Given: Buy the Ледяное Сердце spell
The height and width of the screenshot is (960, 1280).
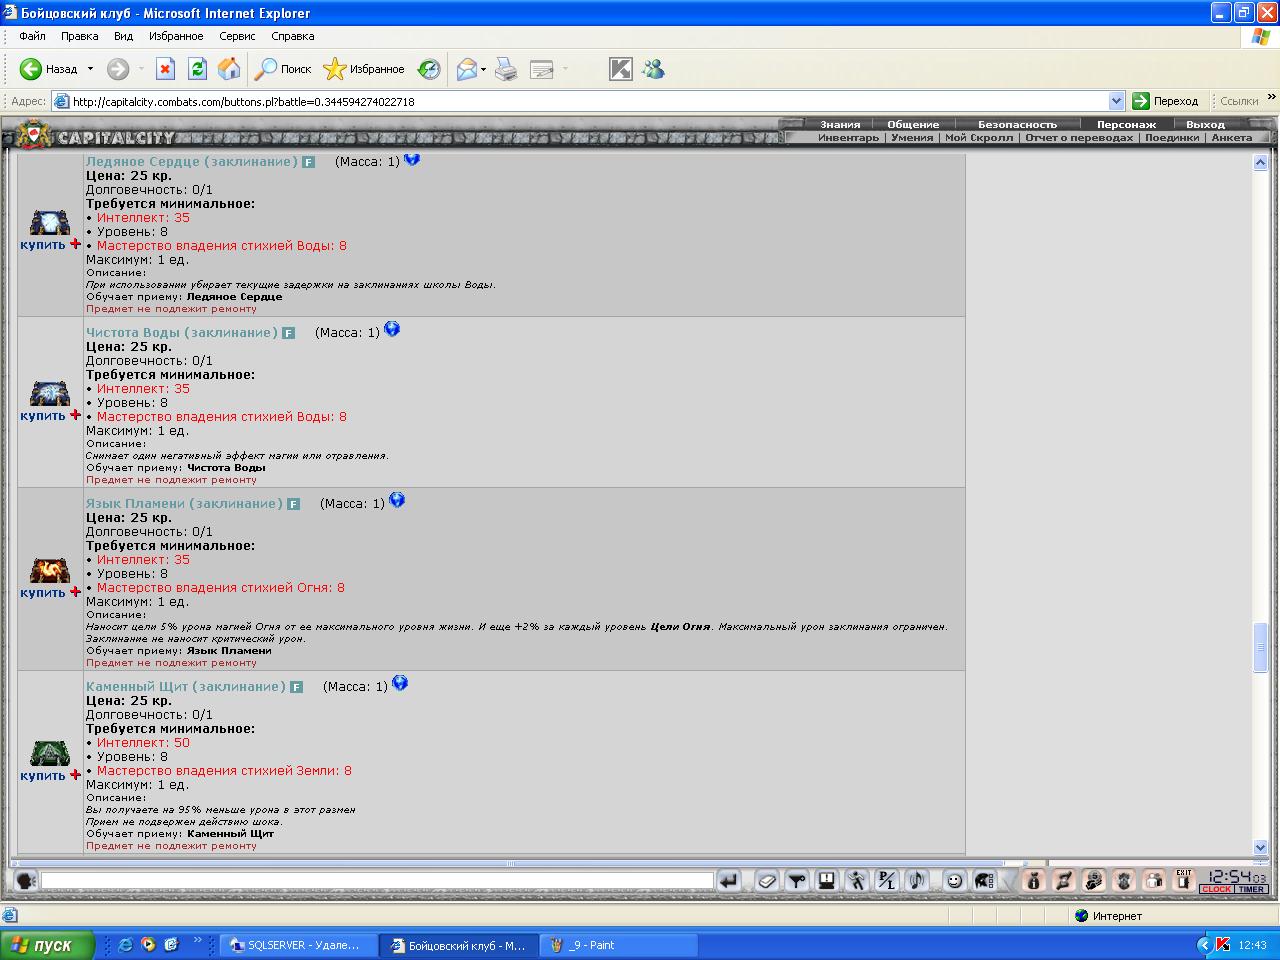Looking at the screenshot, I should click(43, 245).
